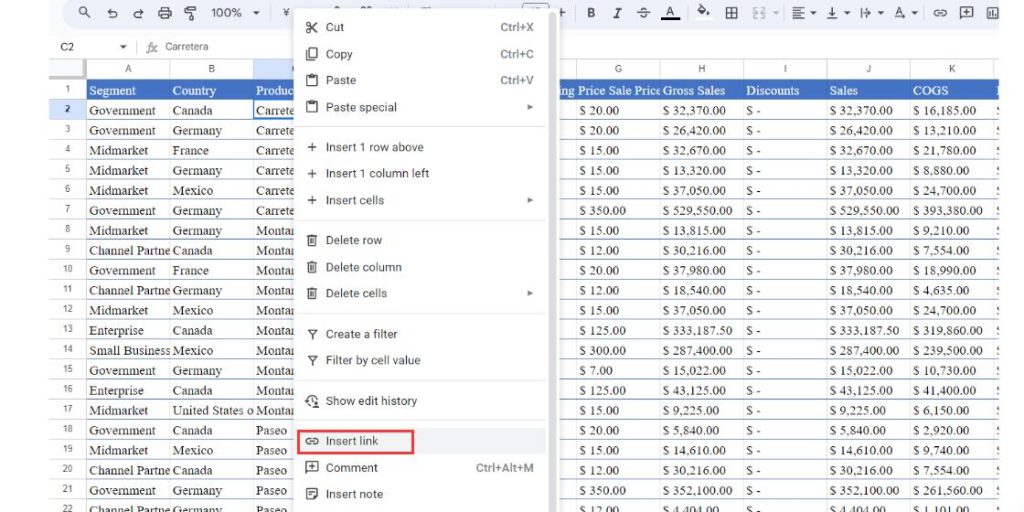Undo the last action
This screenshot has width=1024, height=512.
pyautogui.click(x=112, y=12)
